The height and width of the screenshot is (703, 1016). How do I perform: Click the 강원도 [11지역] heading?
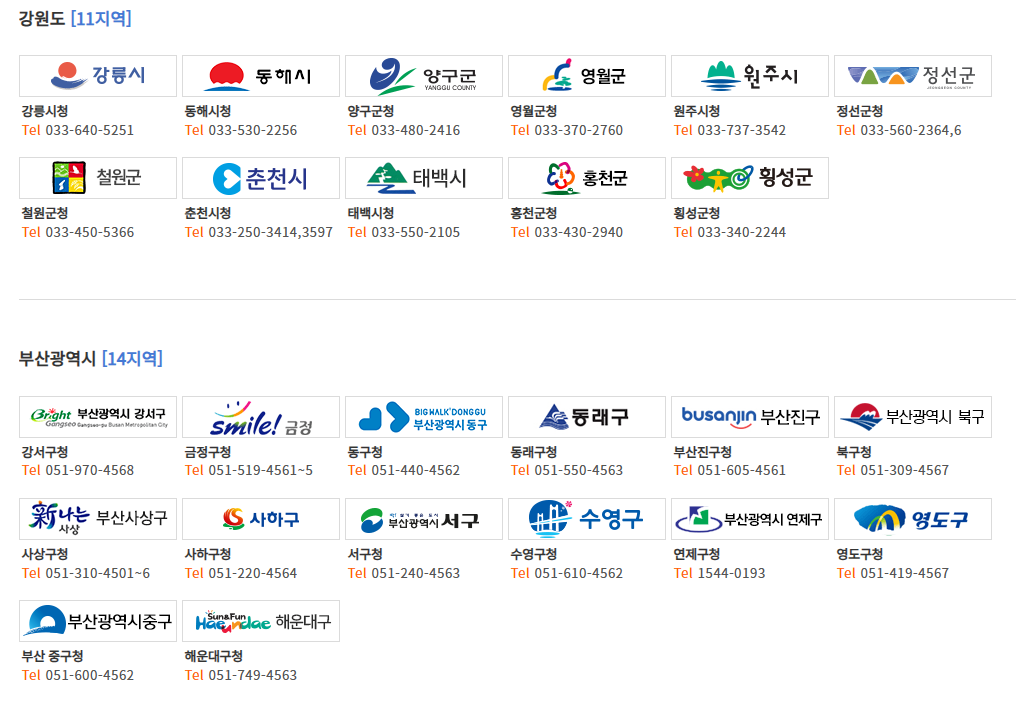click(75, 18)
